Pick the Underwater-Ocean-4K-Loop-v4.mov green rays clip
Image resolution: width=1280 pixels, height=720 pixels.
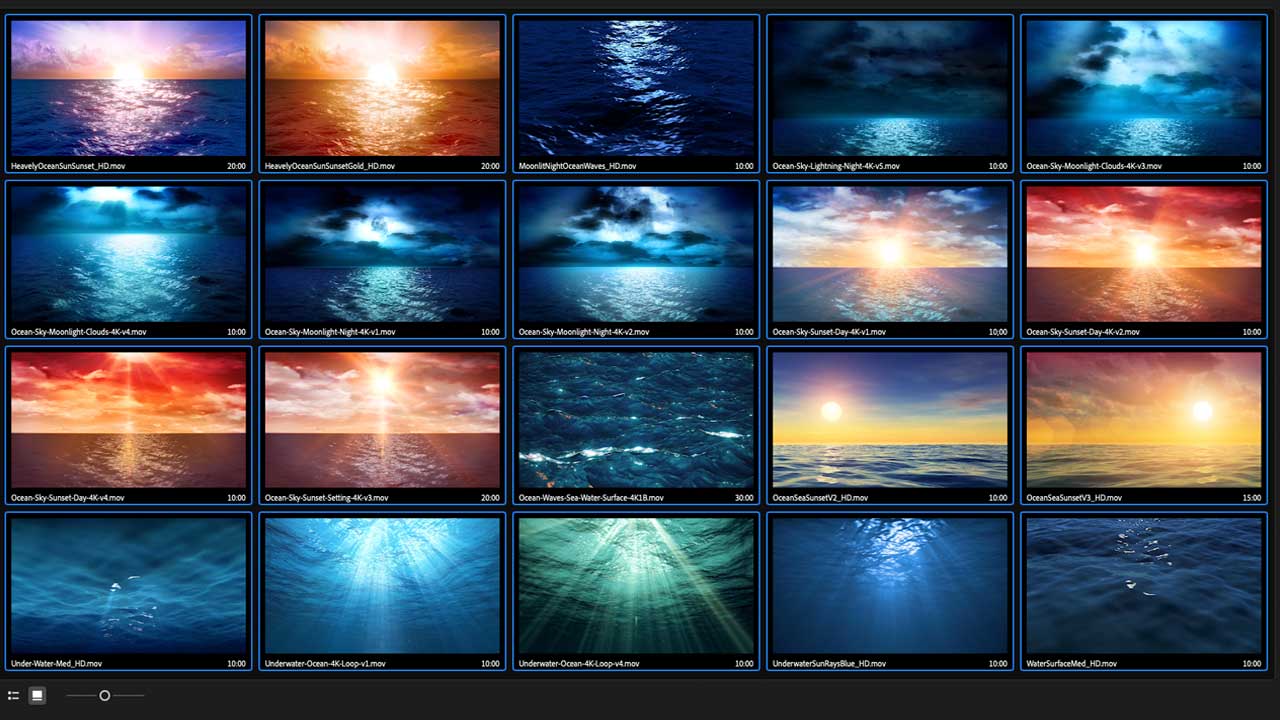[x=636, y=586]
